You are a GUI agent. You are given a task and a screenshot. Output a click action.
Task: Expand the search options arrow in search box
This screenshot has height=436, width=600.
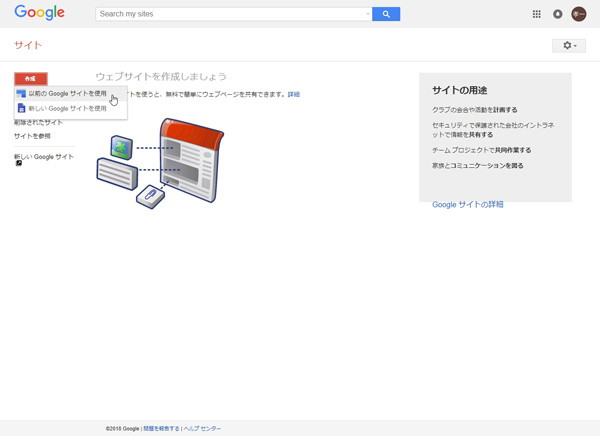(x=368, y=14)
